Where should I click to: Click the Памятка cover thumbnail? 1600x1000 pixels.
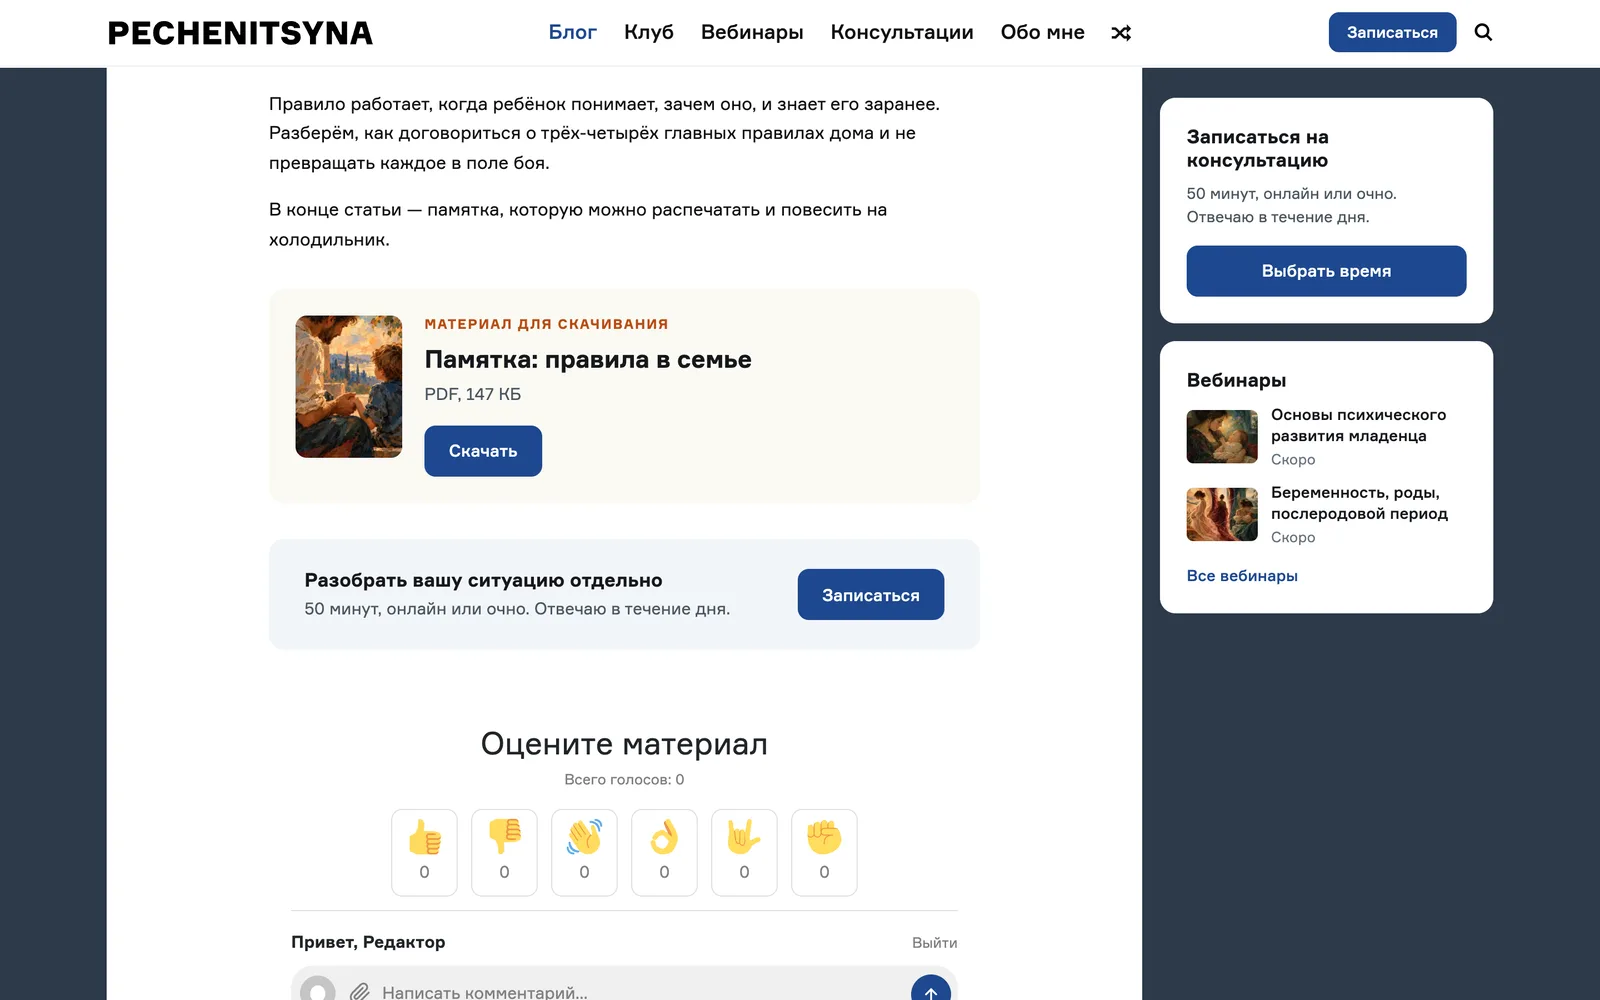click(349, 387)
